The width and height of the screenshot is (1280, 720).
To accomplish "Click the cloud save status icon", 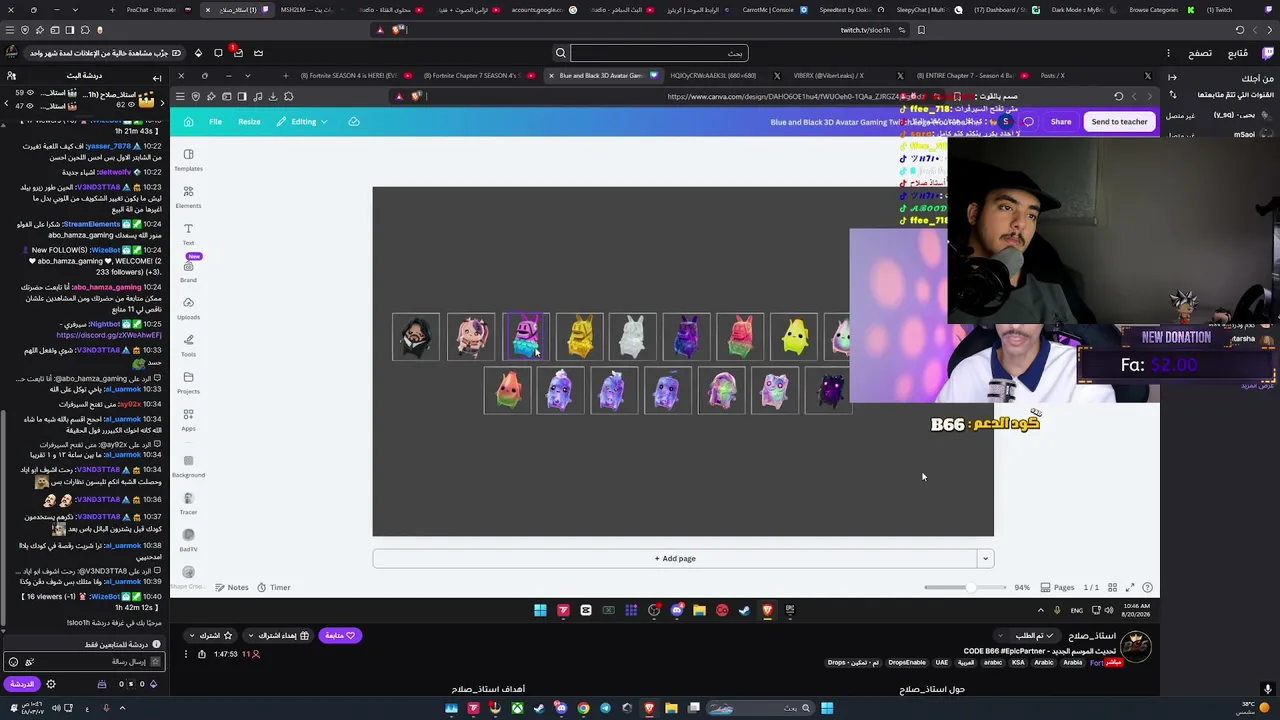I will pyautogui.click(x=354, y=122).
